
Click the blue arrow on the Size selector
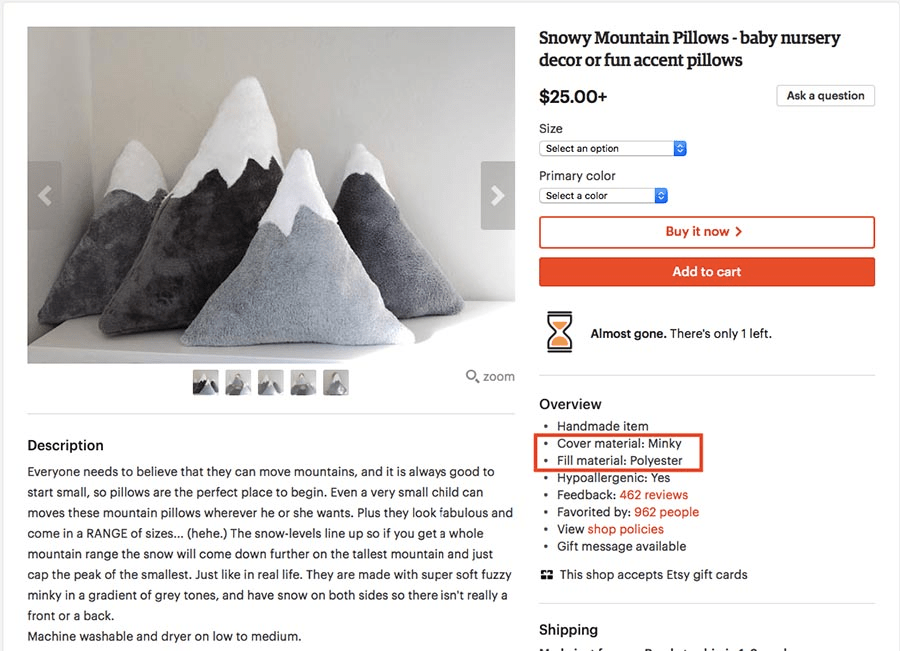tap(680, 148)
